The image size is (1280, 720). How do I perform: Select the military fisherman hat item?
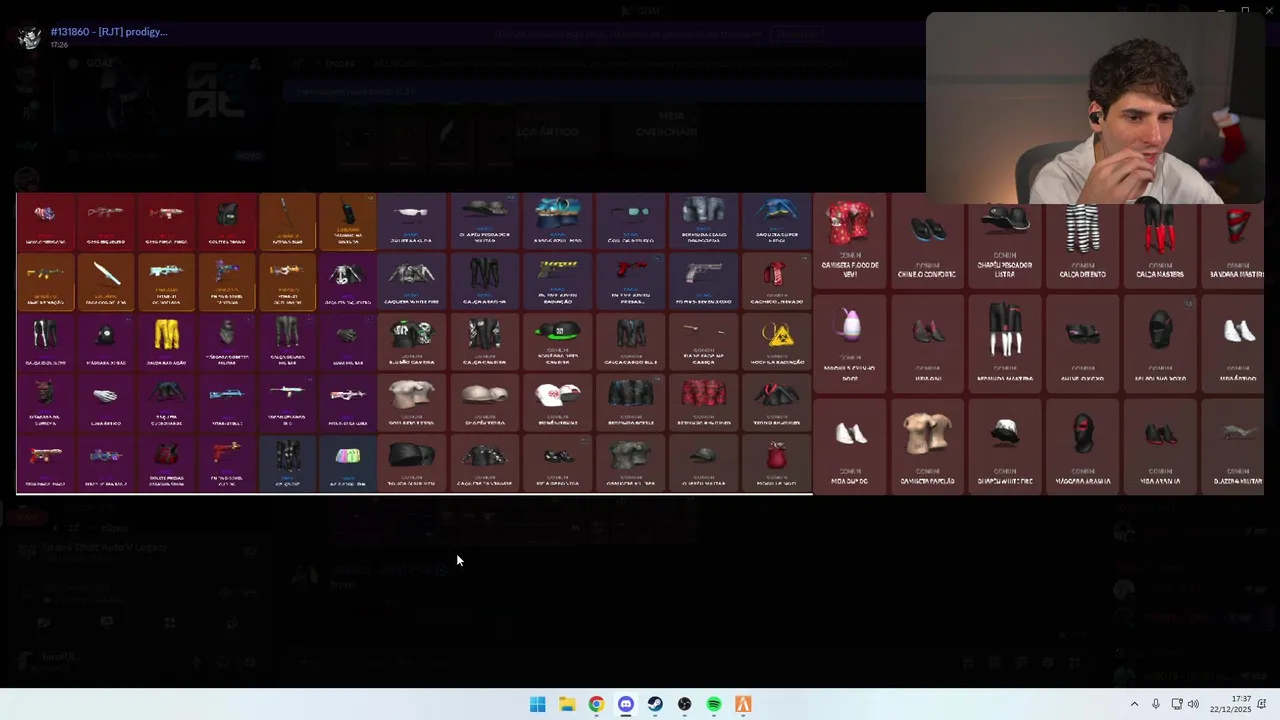pos(484,220)
